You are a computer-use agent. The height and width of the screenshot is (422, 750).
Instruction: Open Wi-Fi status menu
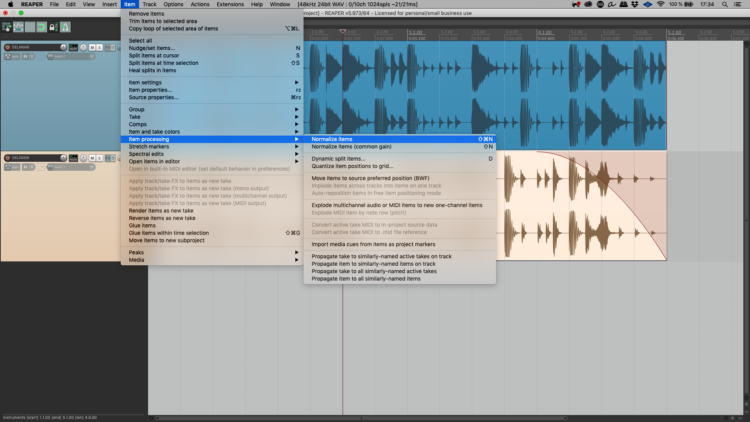point(661,4)
